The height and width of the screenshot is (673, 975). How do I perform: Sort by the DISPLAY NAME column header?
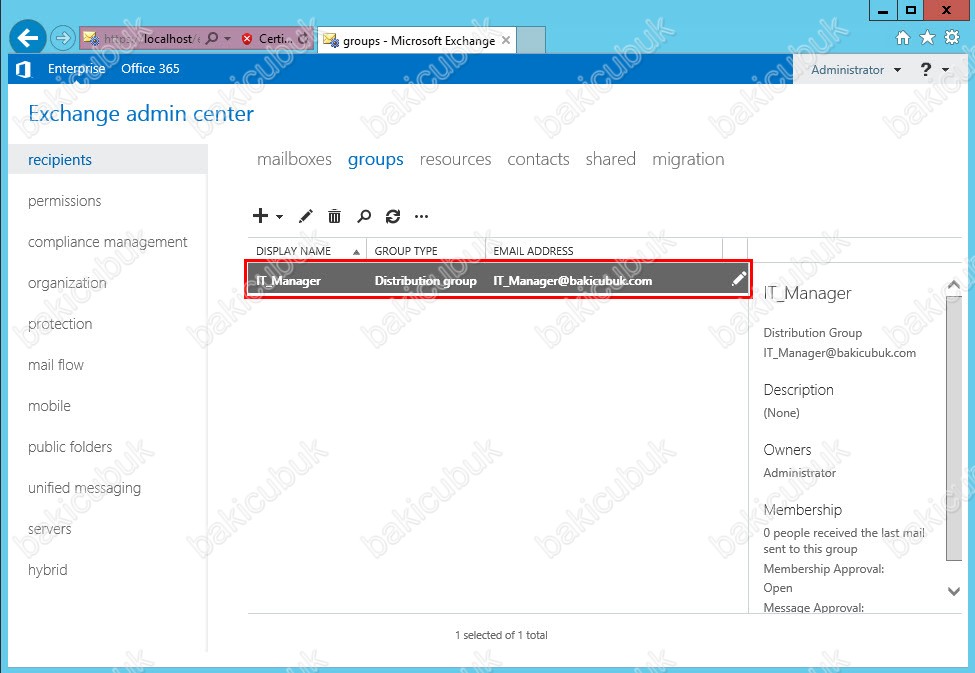point(307,251)
